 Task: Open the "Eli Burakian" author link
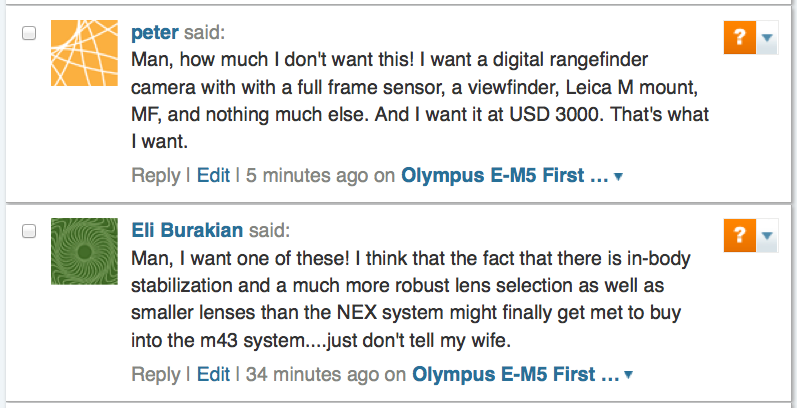click(x=187, y=230)
